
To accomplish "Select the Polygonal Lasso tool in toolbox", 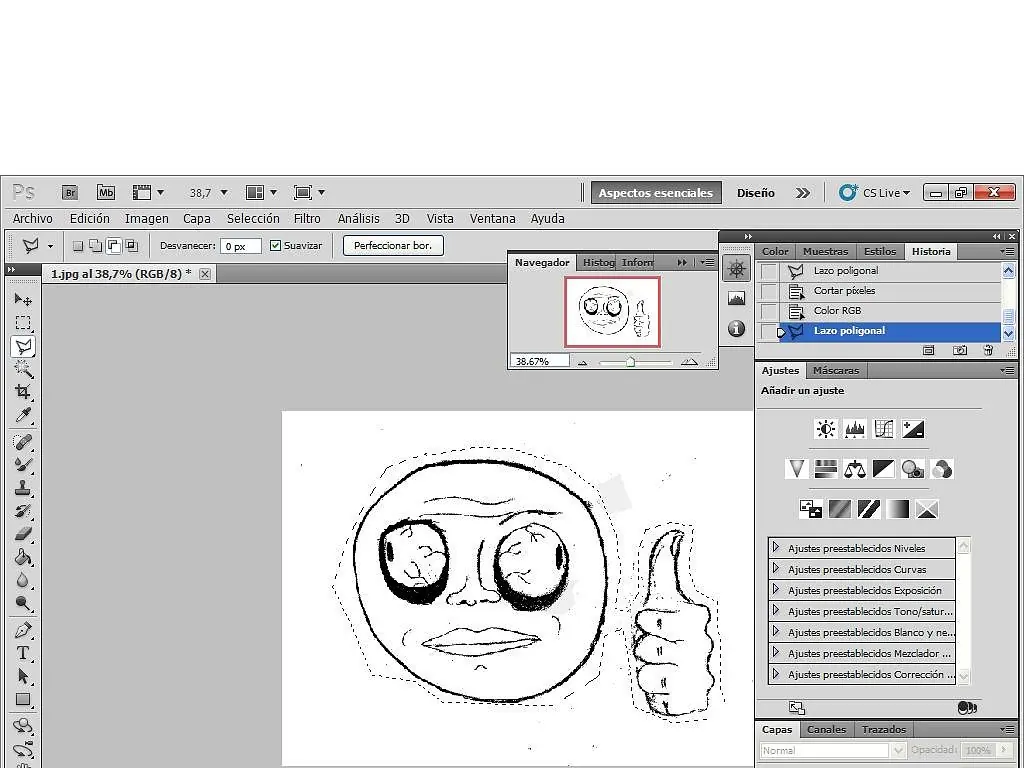I will 23,346.
